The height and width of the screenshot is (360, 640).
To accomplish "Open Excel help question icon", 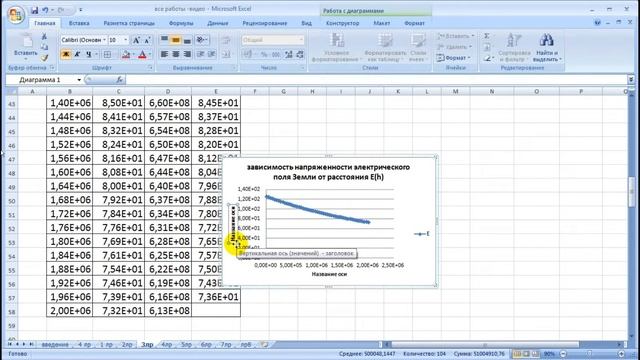I will 598,23.
